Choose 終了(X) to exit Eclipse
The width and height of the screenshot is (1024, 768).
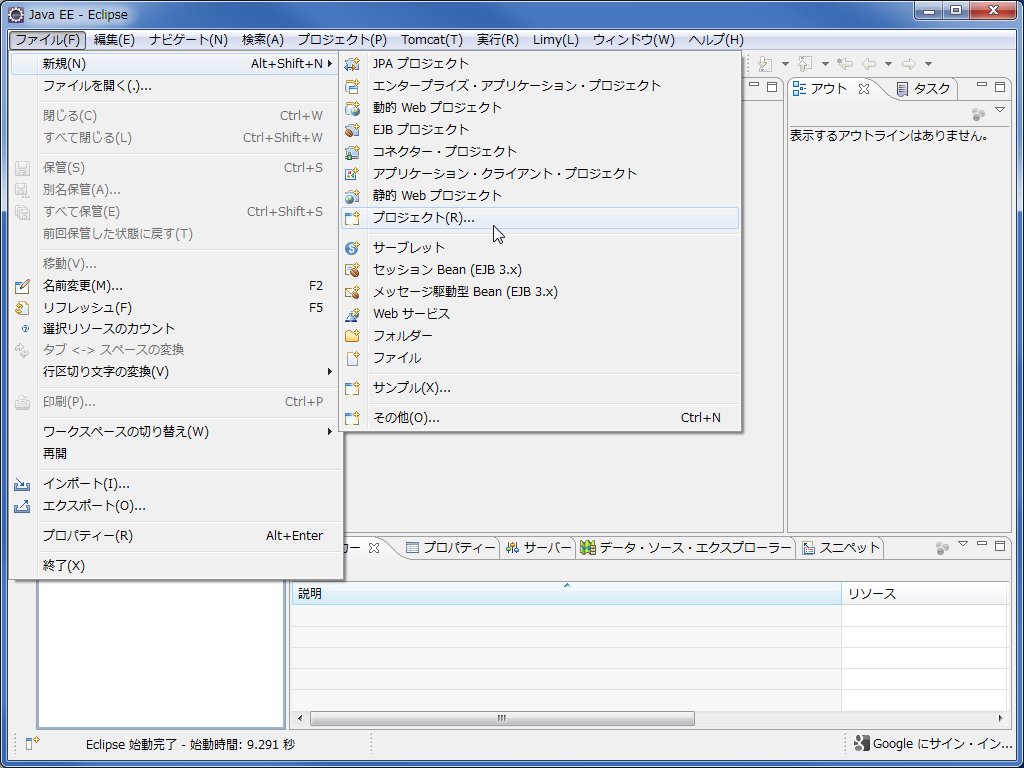click(x=176, y=566)
